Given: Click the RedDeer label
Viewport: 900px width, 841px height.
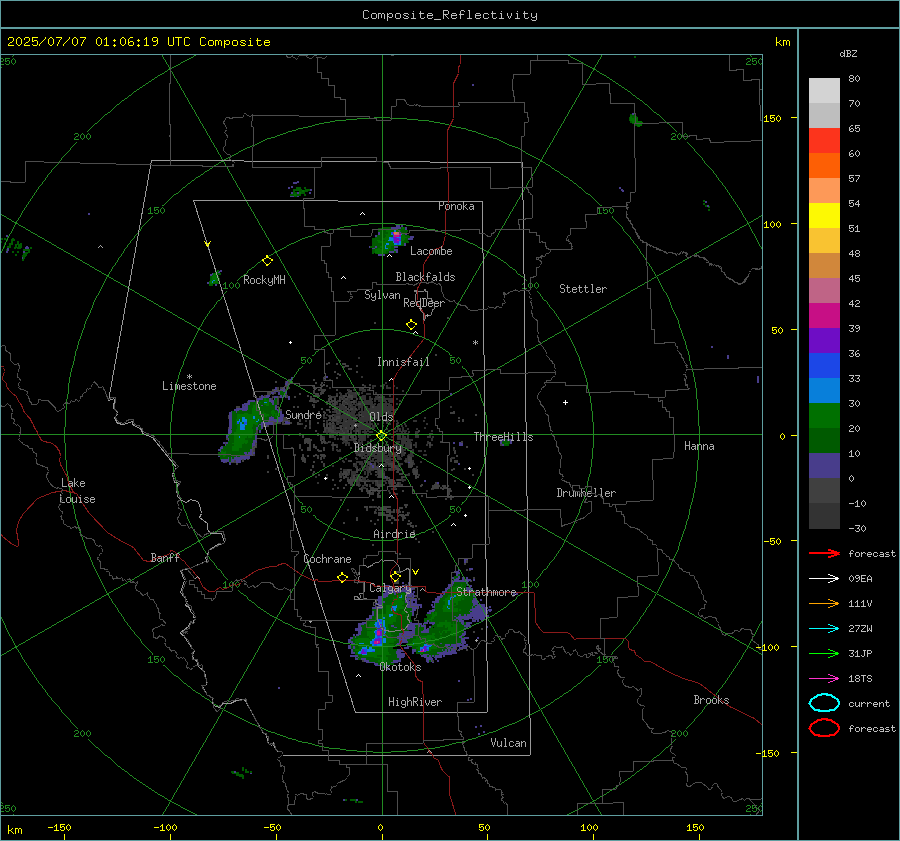Looking at the screenshot, I should click(x=424, y=303).
